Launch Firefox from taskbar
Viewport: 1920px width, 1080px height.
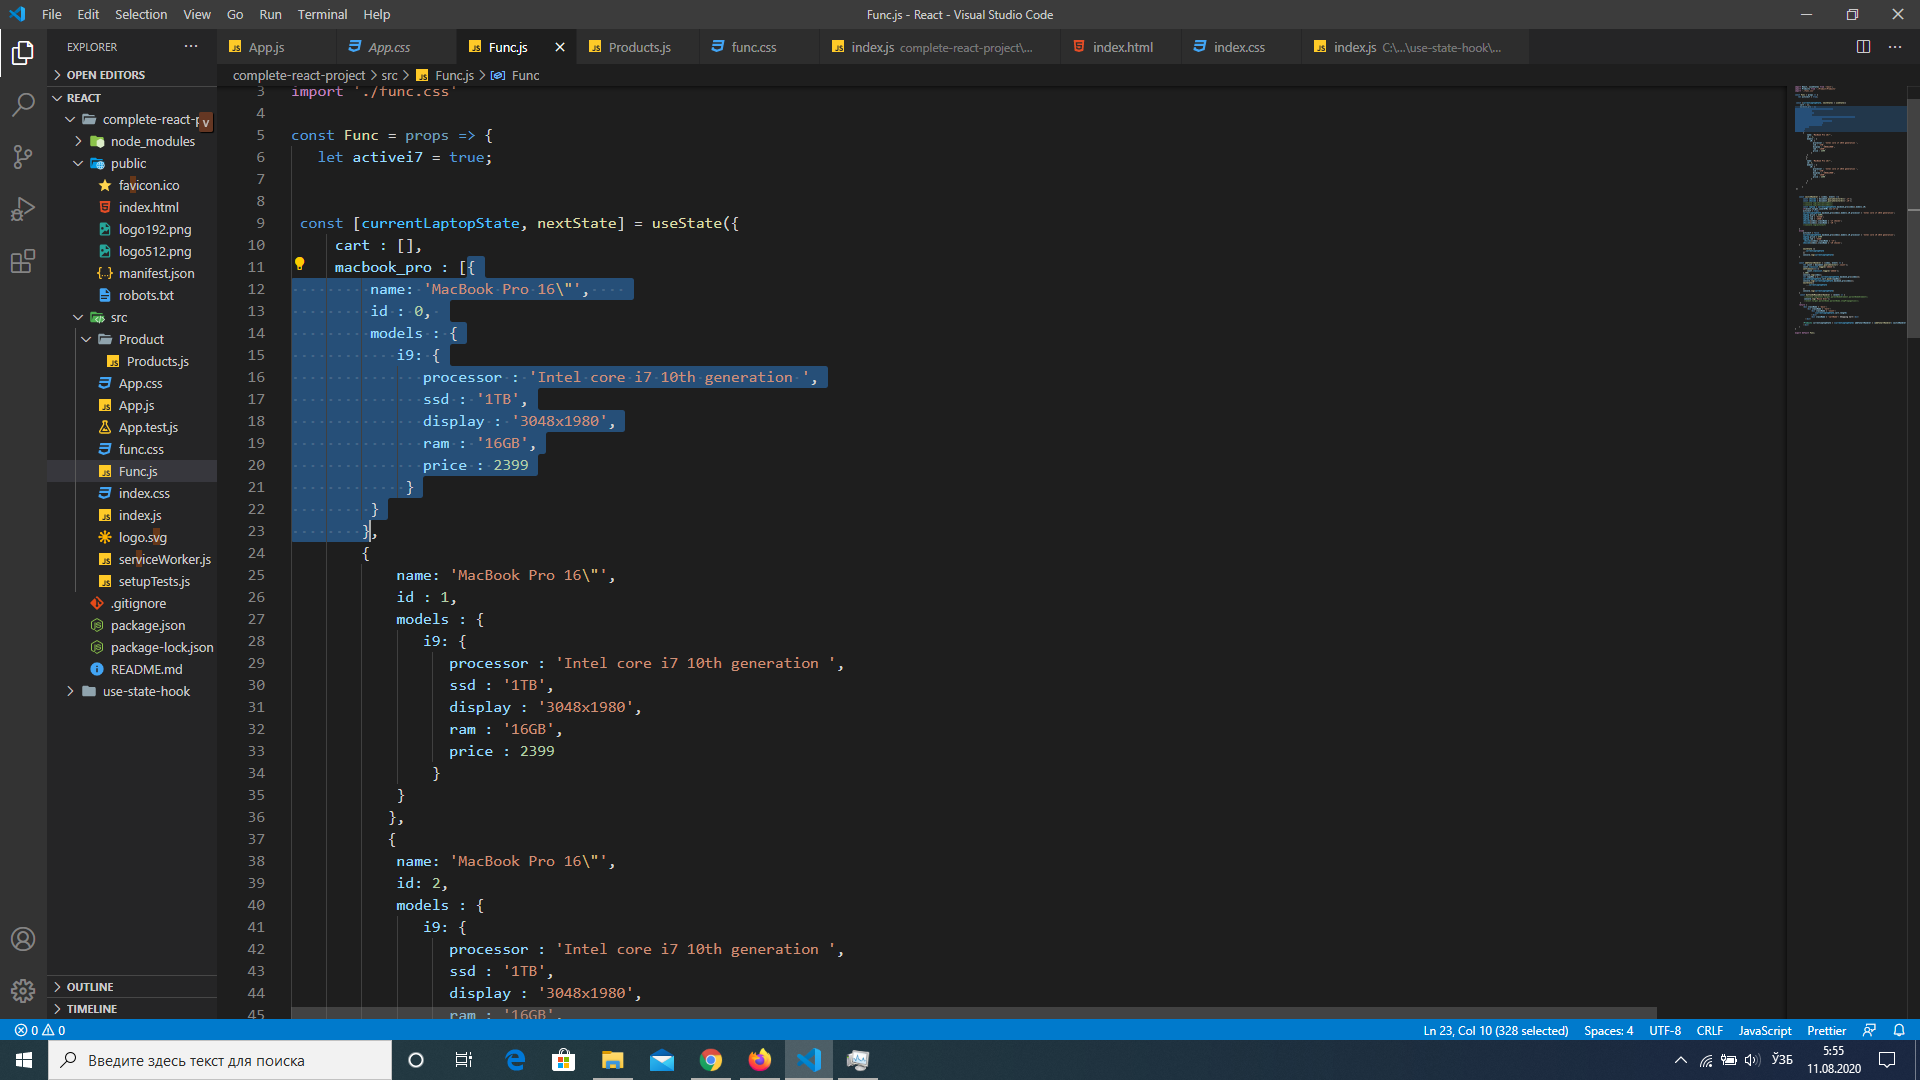coord(760,1060)
